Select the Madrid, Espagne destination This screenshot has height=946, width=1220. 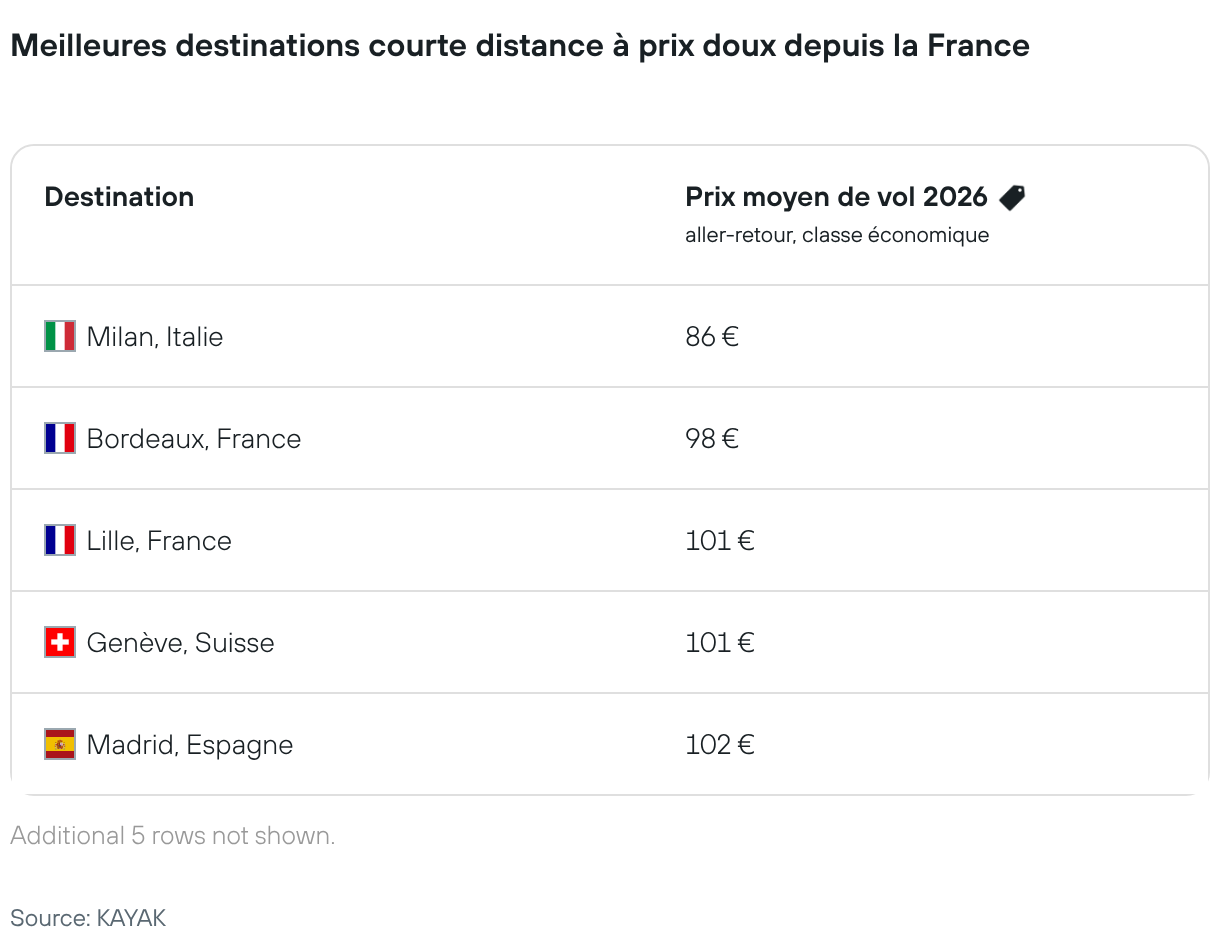tap(190, 745)
